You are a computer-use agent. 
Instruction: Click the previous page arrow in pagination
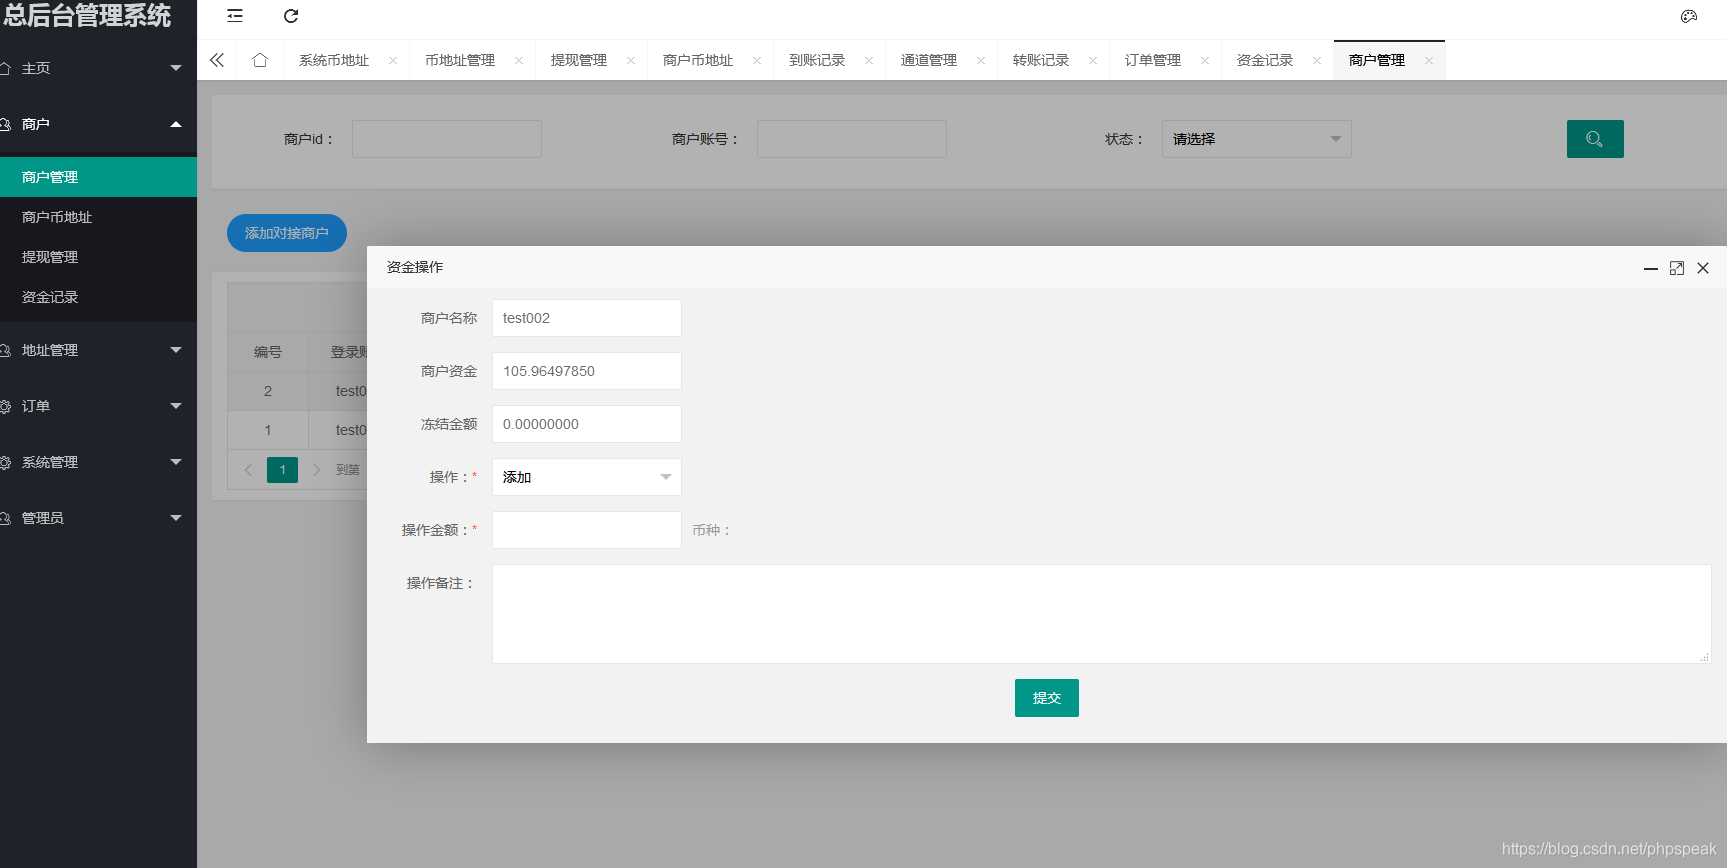pos(248,470)
